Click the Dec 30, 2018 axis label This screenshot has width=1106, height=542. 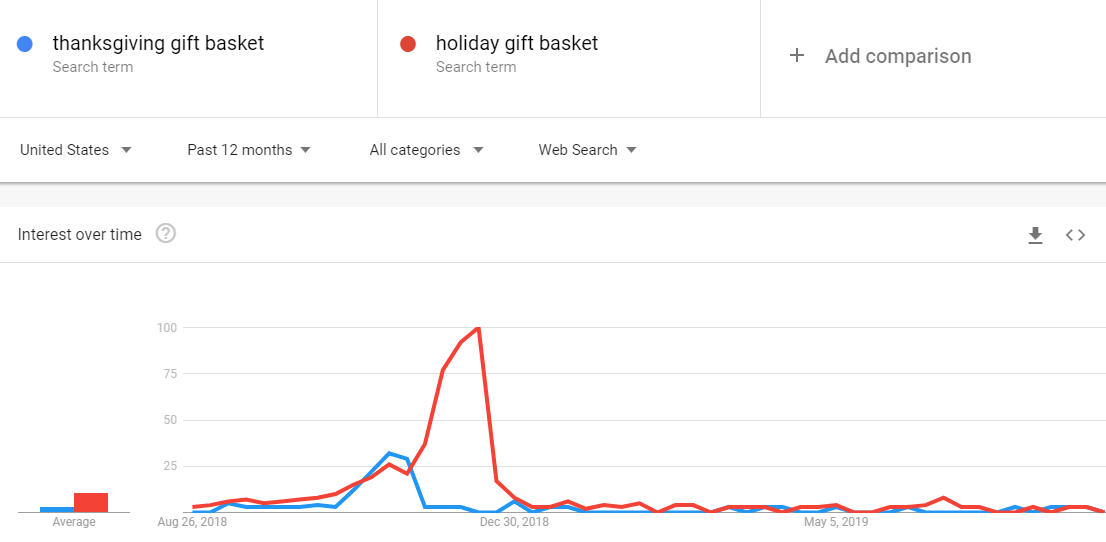[514, 521]
